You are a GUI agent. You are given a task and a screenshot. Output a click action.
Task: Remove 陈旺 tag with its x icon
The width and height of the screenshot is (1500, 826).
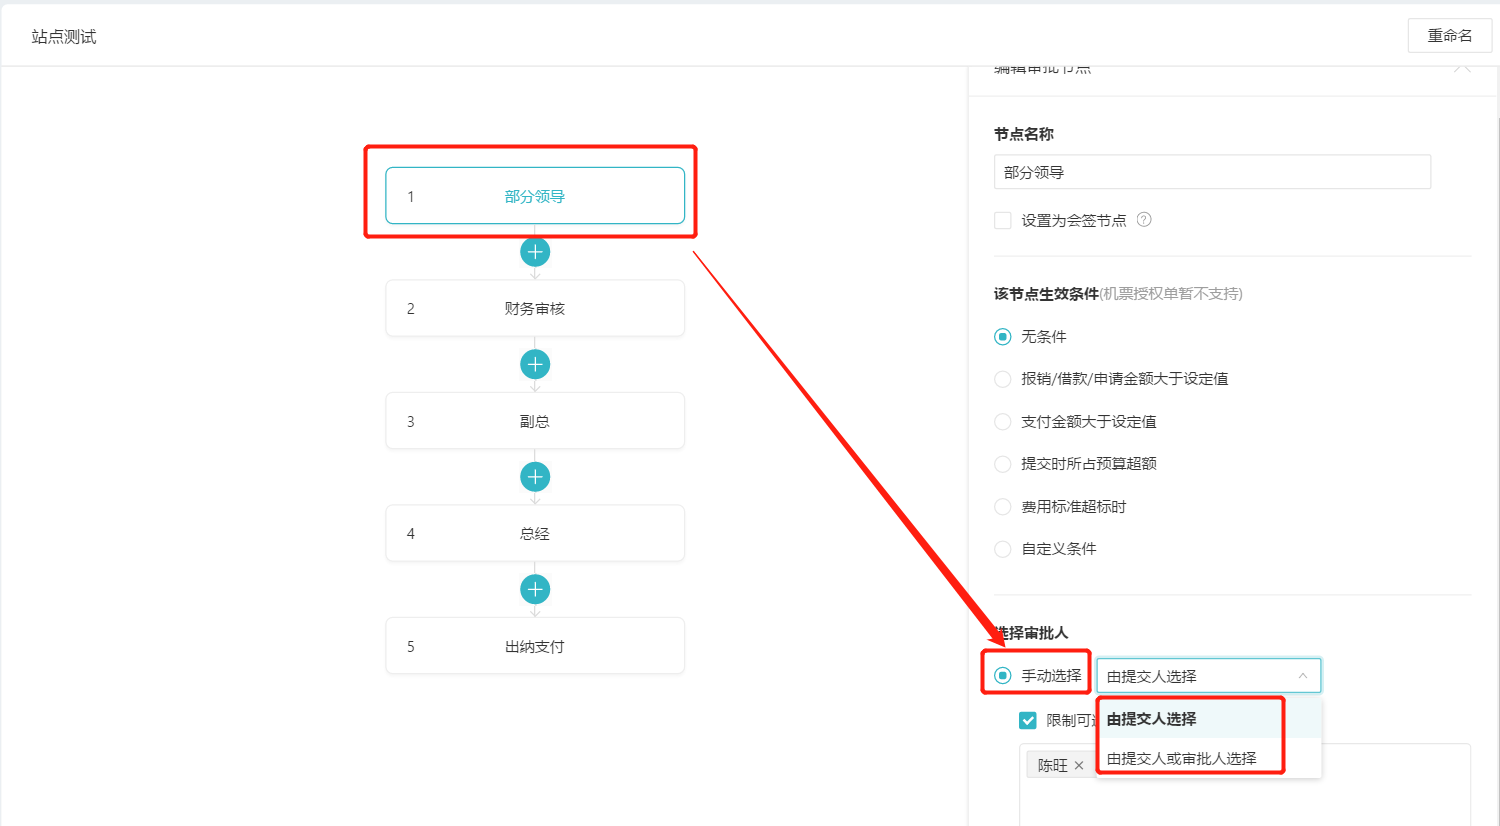pos(1079,766)
